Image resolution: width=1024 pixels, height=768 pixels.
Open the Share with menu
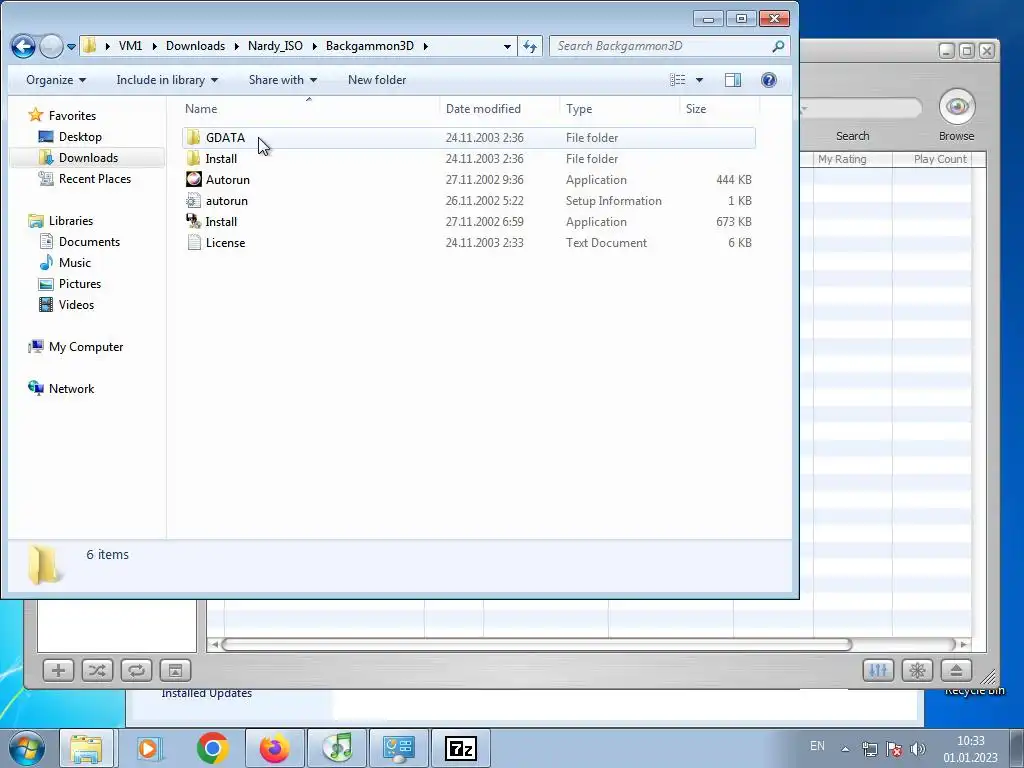[x=283, y=80]
